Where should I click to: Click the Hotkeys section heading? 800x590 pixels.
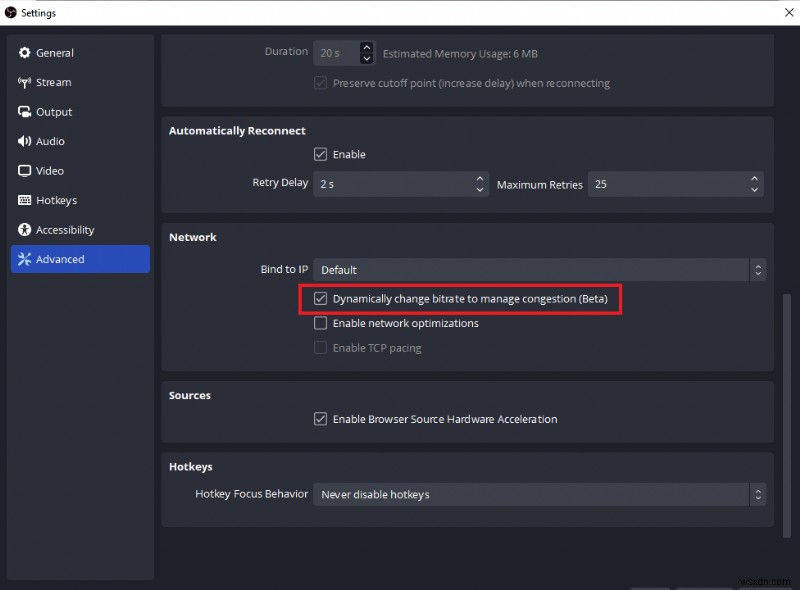191,466
